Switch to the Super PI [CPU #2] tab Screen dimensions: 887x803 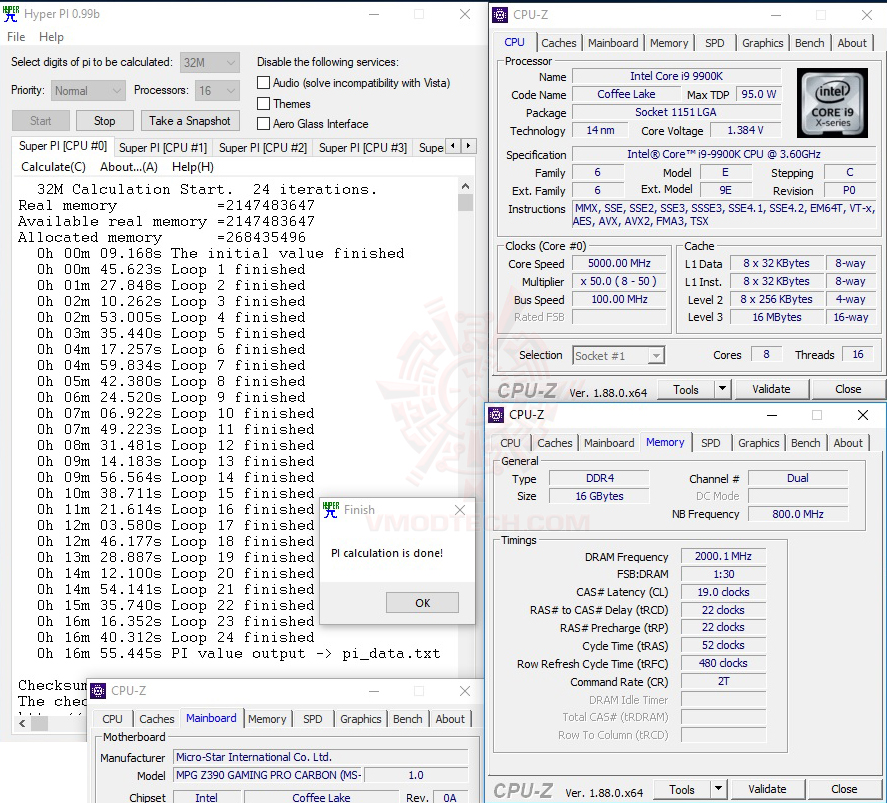click(x=262, y=146)
